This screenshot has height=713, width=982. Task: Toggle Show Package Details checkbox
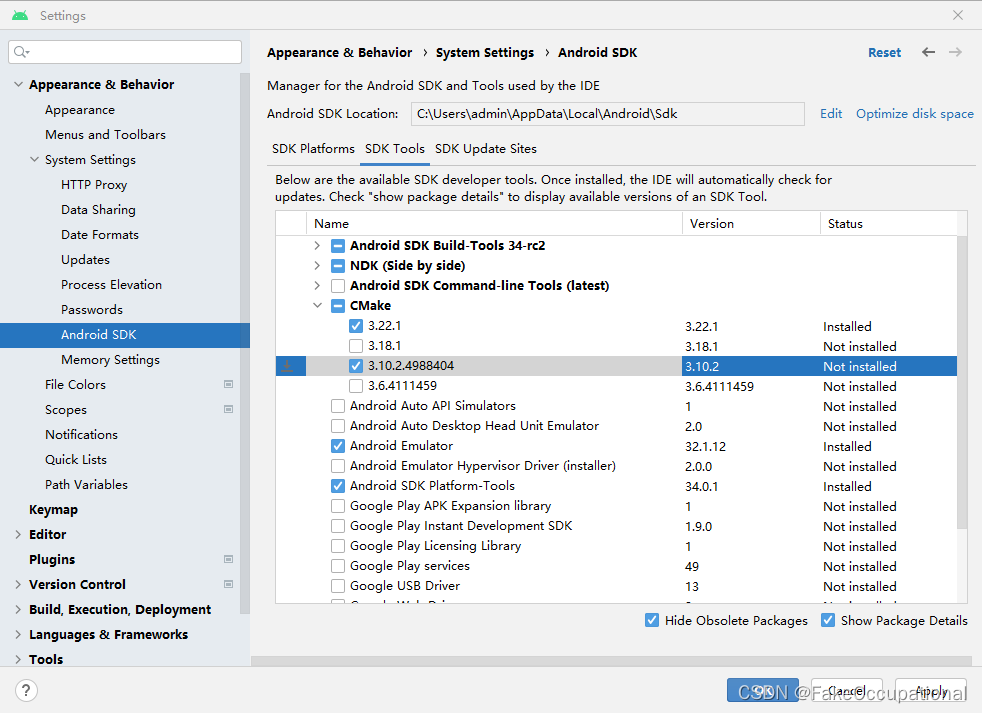click(x=828, y=620)
